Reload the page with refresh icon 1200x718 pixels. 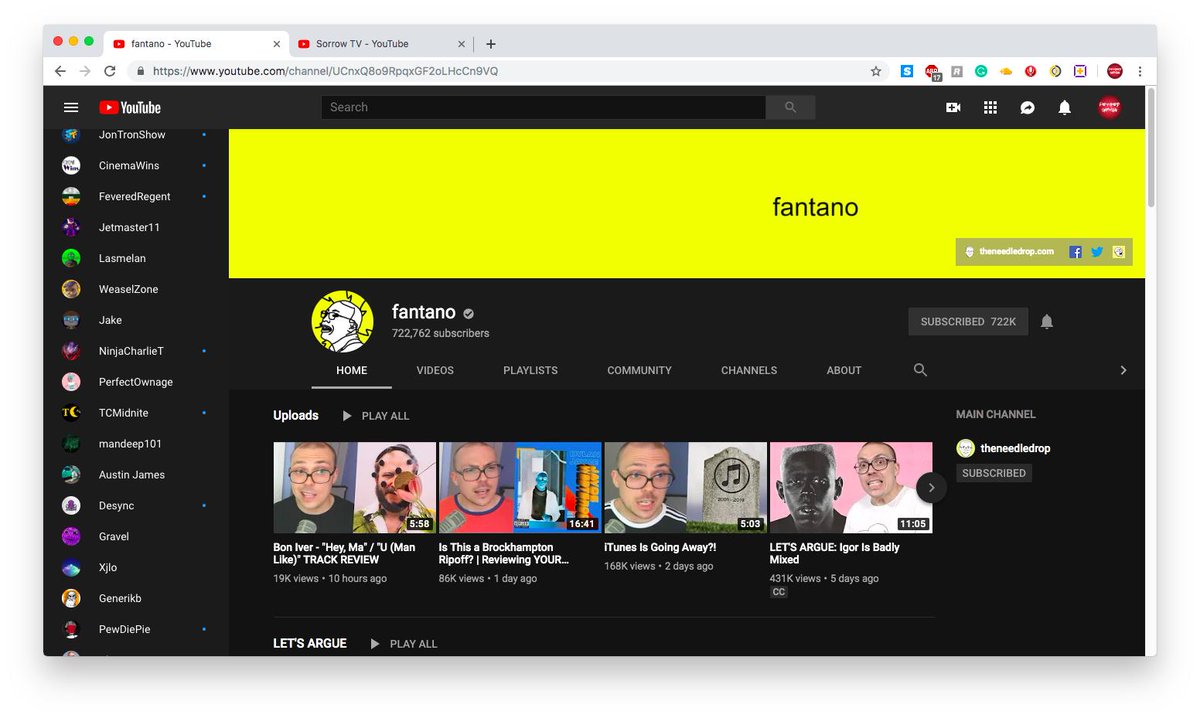[110, 71]
